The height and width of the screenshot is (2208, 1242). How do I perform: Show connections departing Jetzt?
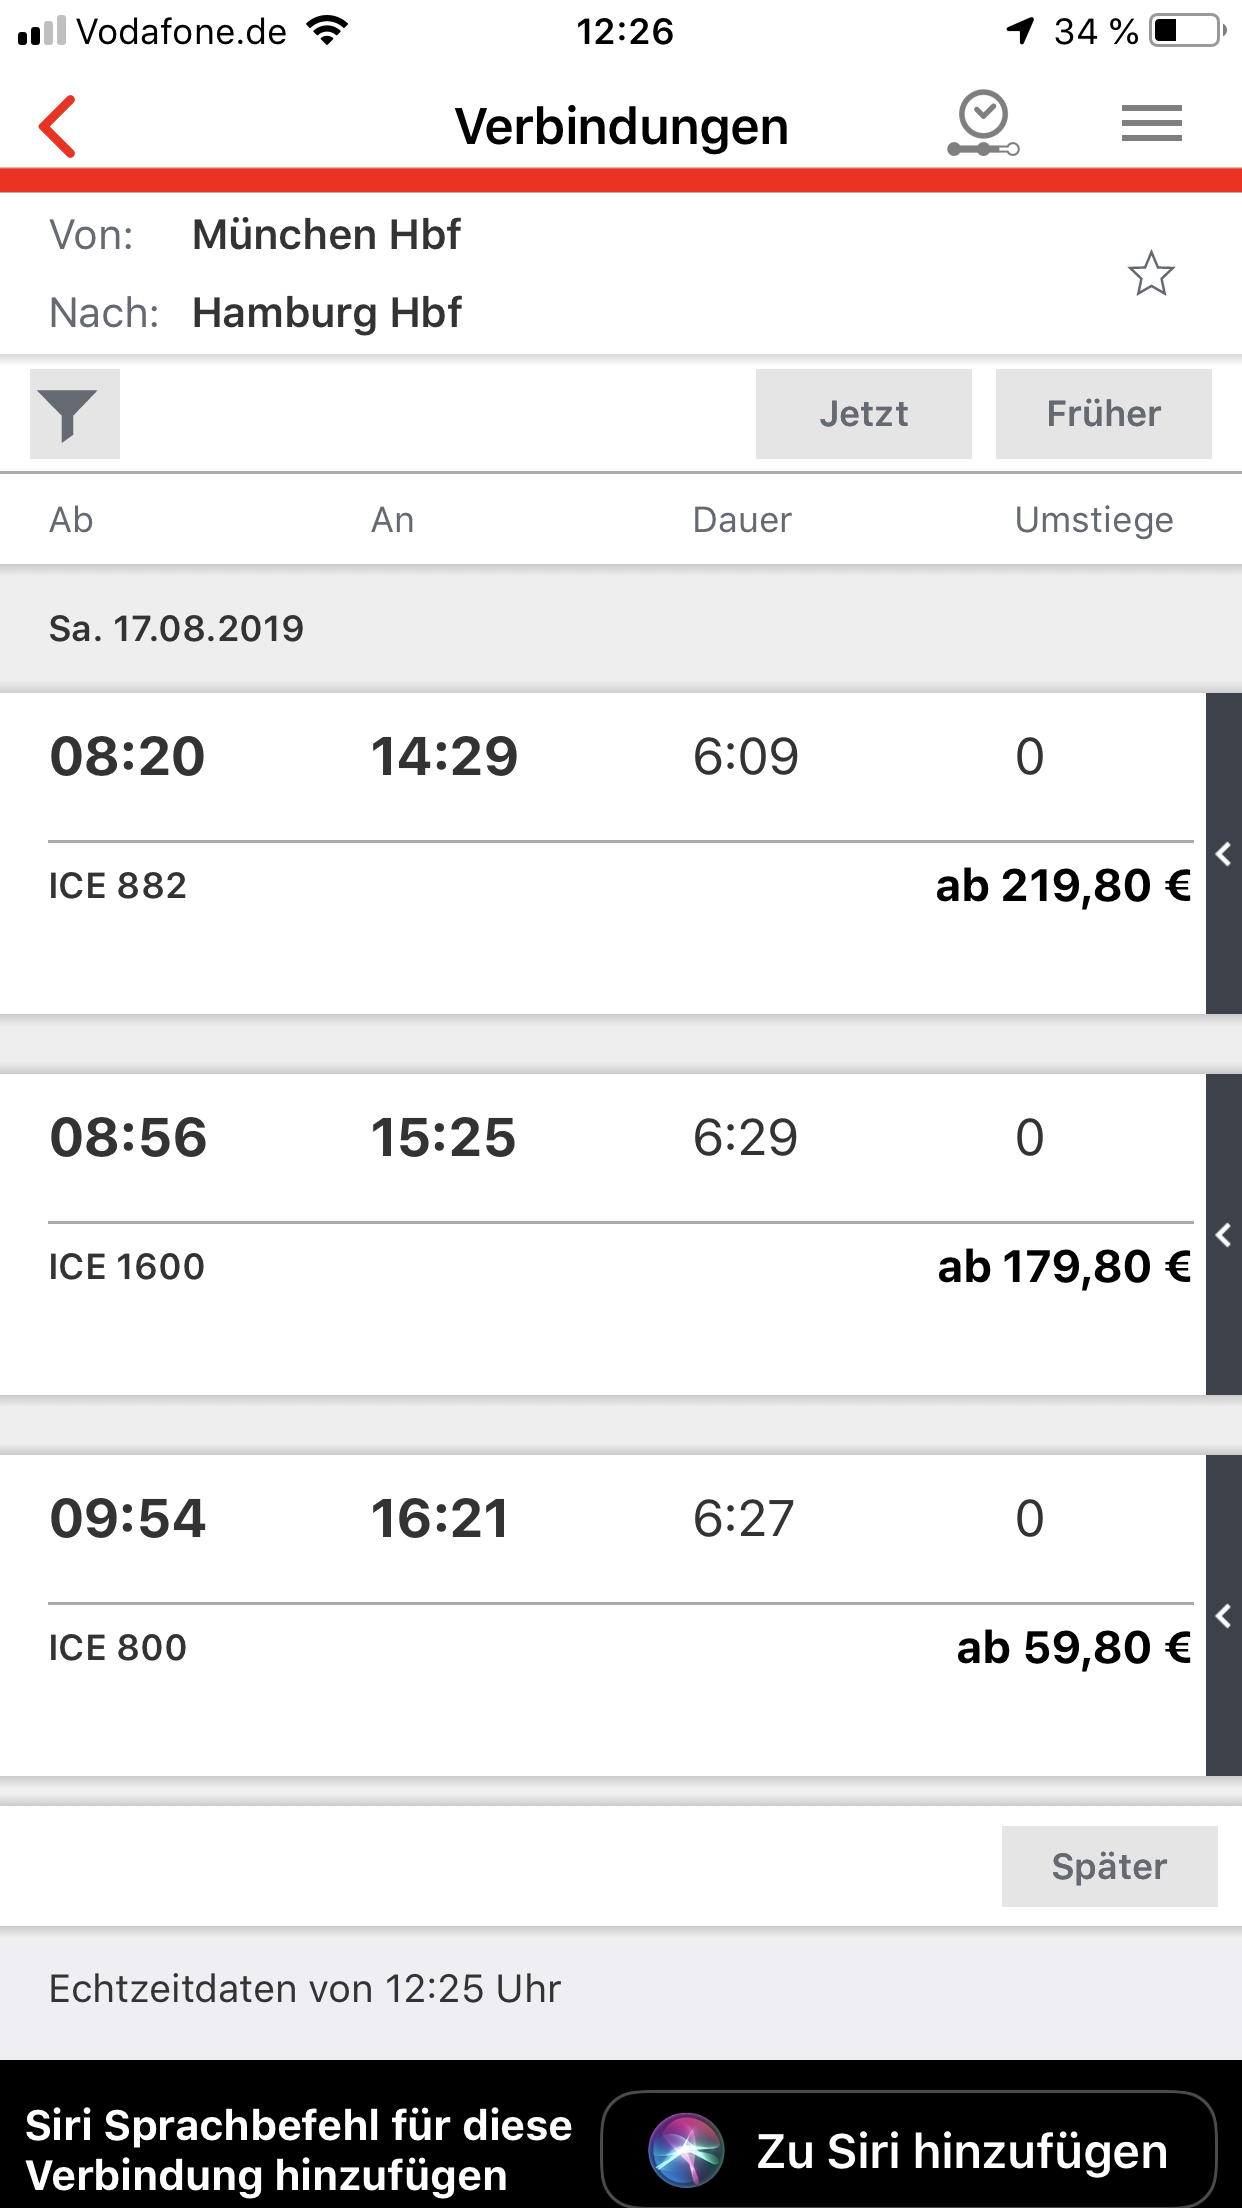(863, 414)
